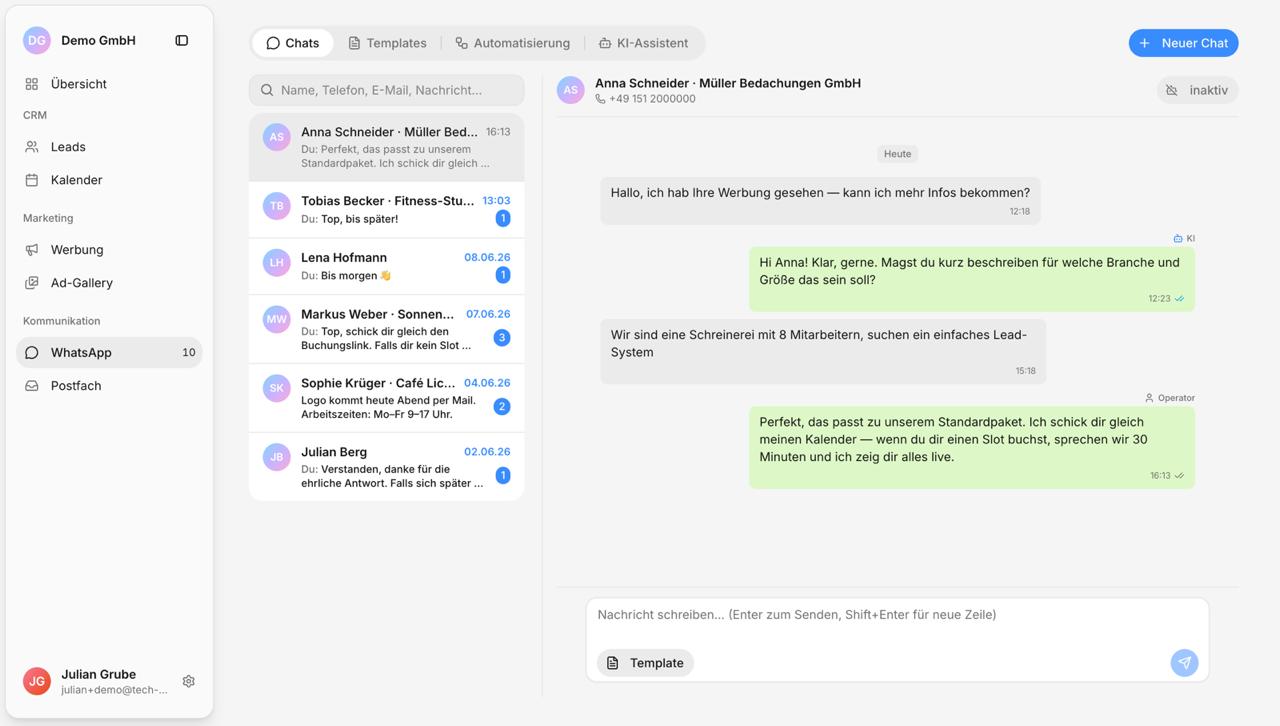Switch to the Chats tab
This screenshot has width=1280, height=726.
[x=293, y=43]
